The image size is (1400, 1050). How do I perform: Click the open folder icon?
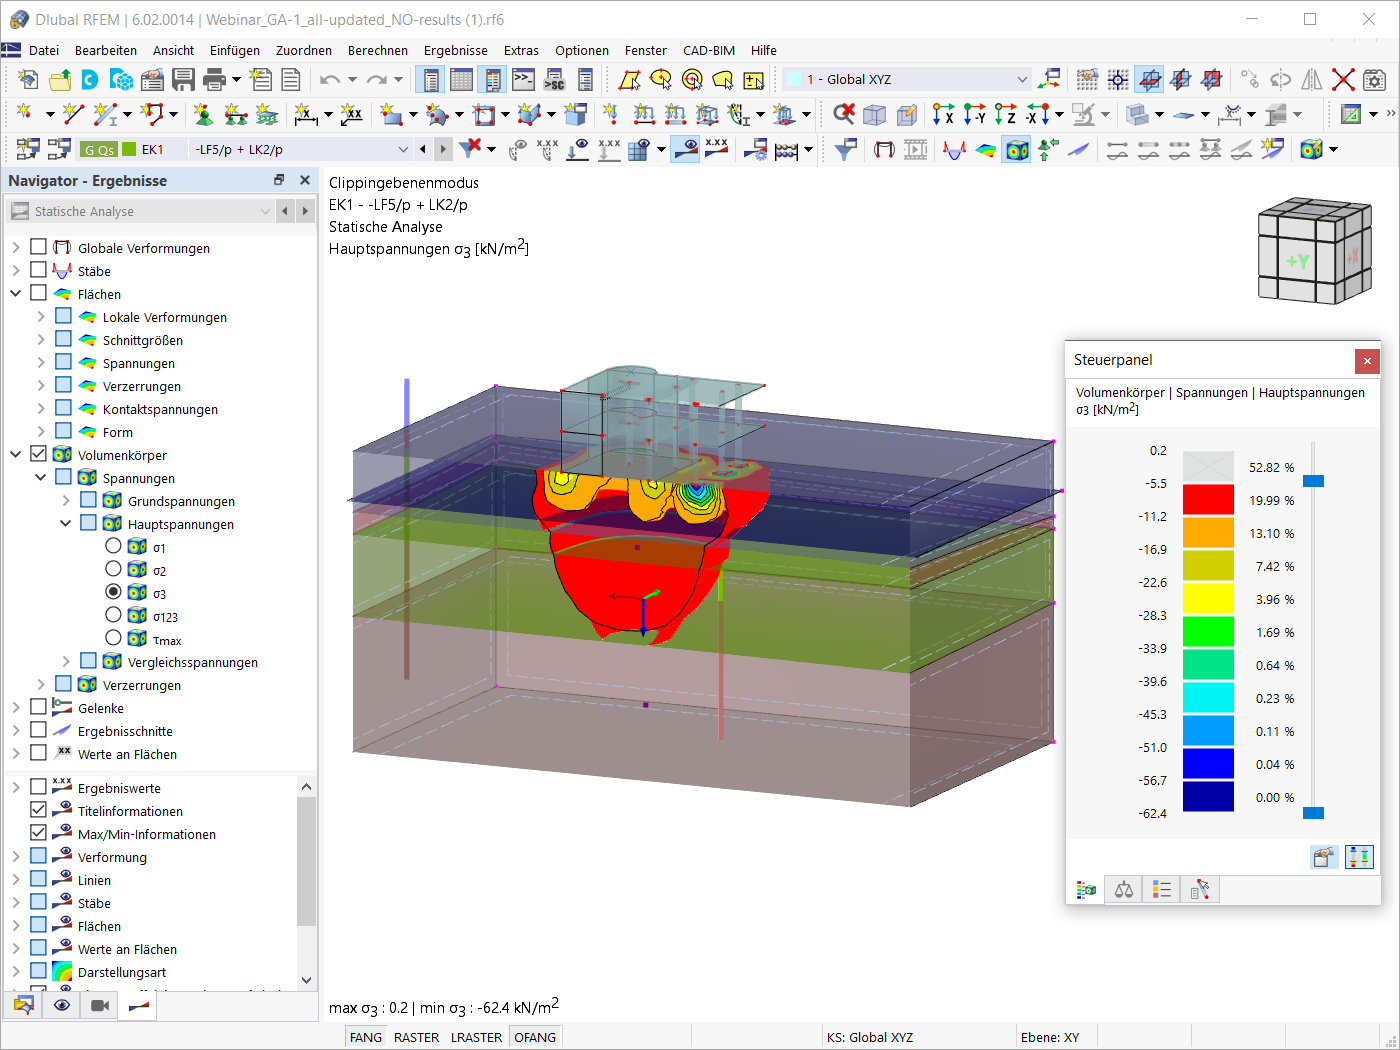point(60,79)
